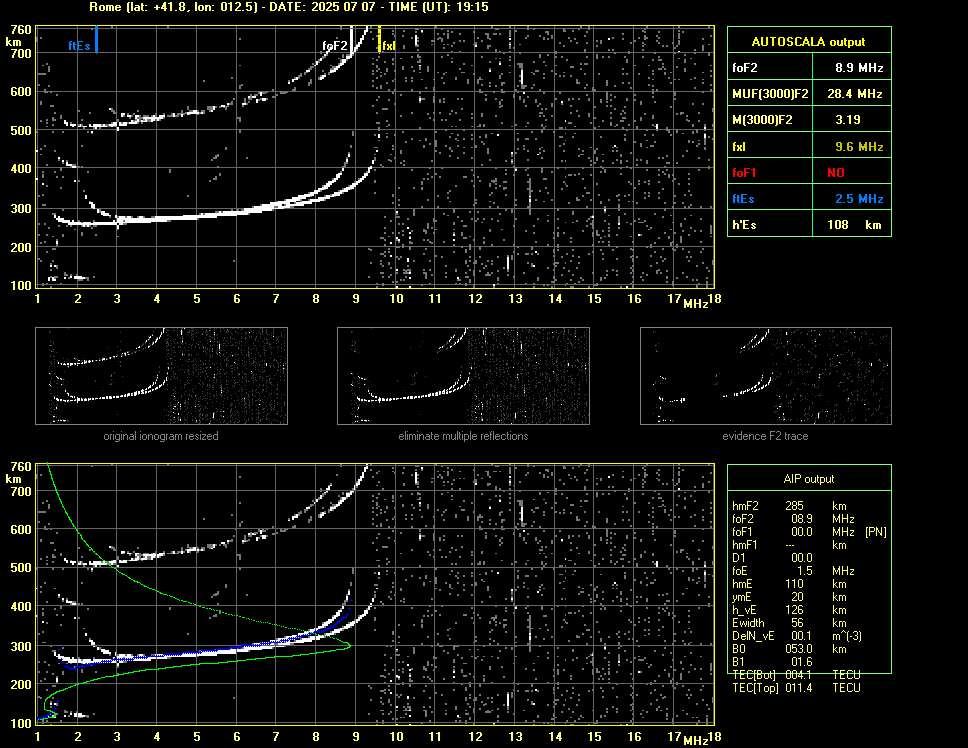
Task: Click the '9' frequency tick under top ionogram
Action: pos(356,299)
